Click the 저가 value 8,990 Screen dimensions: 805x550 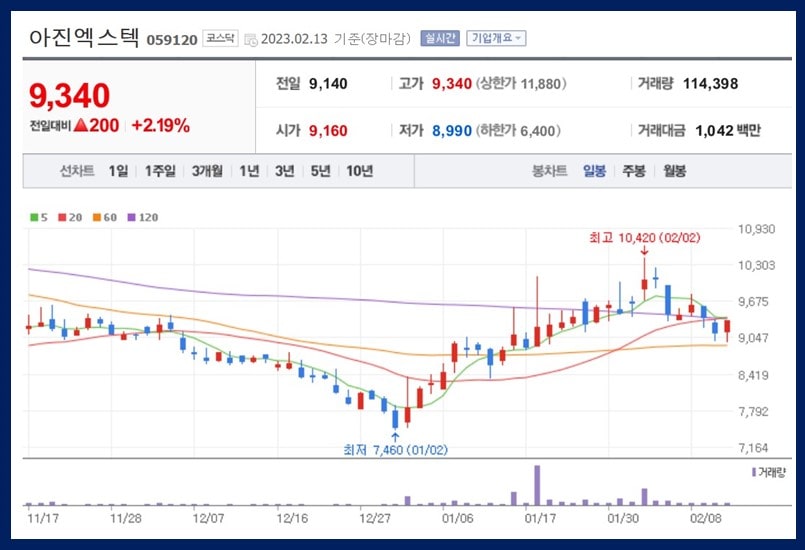[x=452, y=130]
